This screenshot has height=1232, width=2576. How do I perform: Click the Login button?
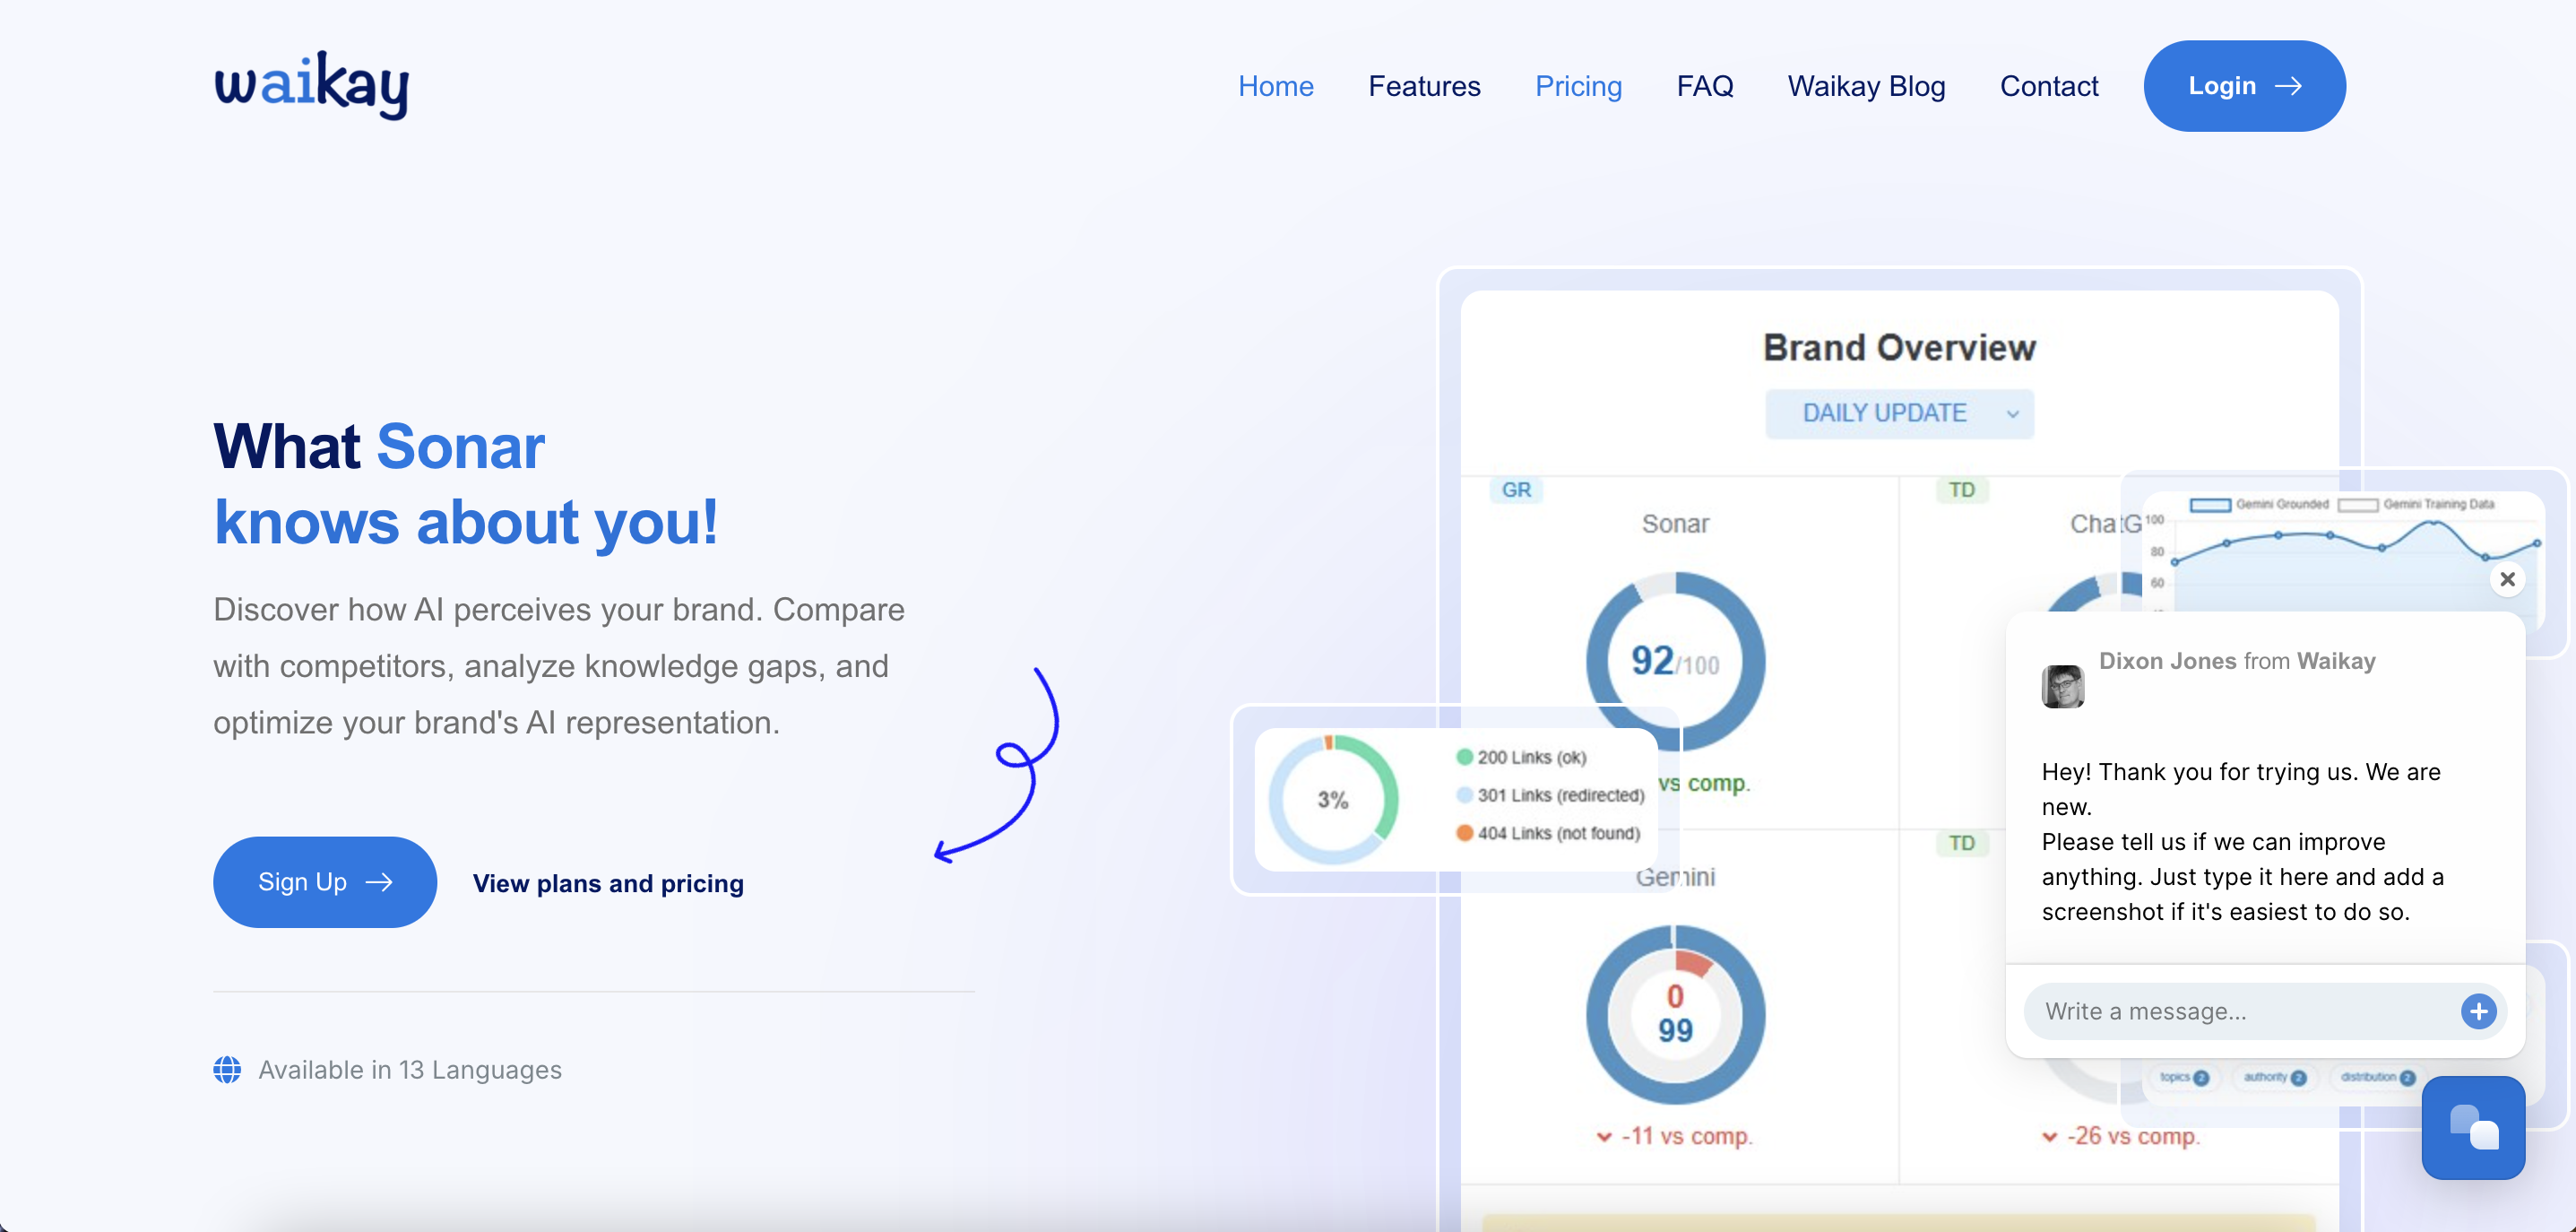click(x=2244, y=86)
